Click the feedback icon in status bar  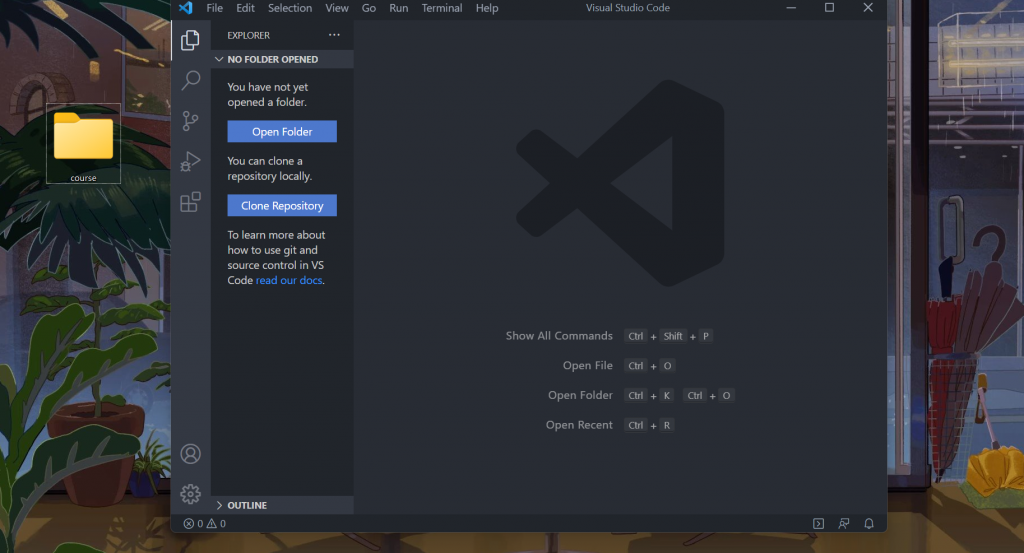pos(844,524)
